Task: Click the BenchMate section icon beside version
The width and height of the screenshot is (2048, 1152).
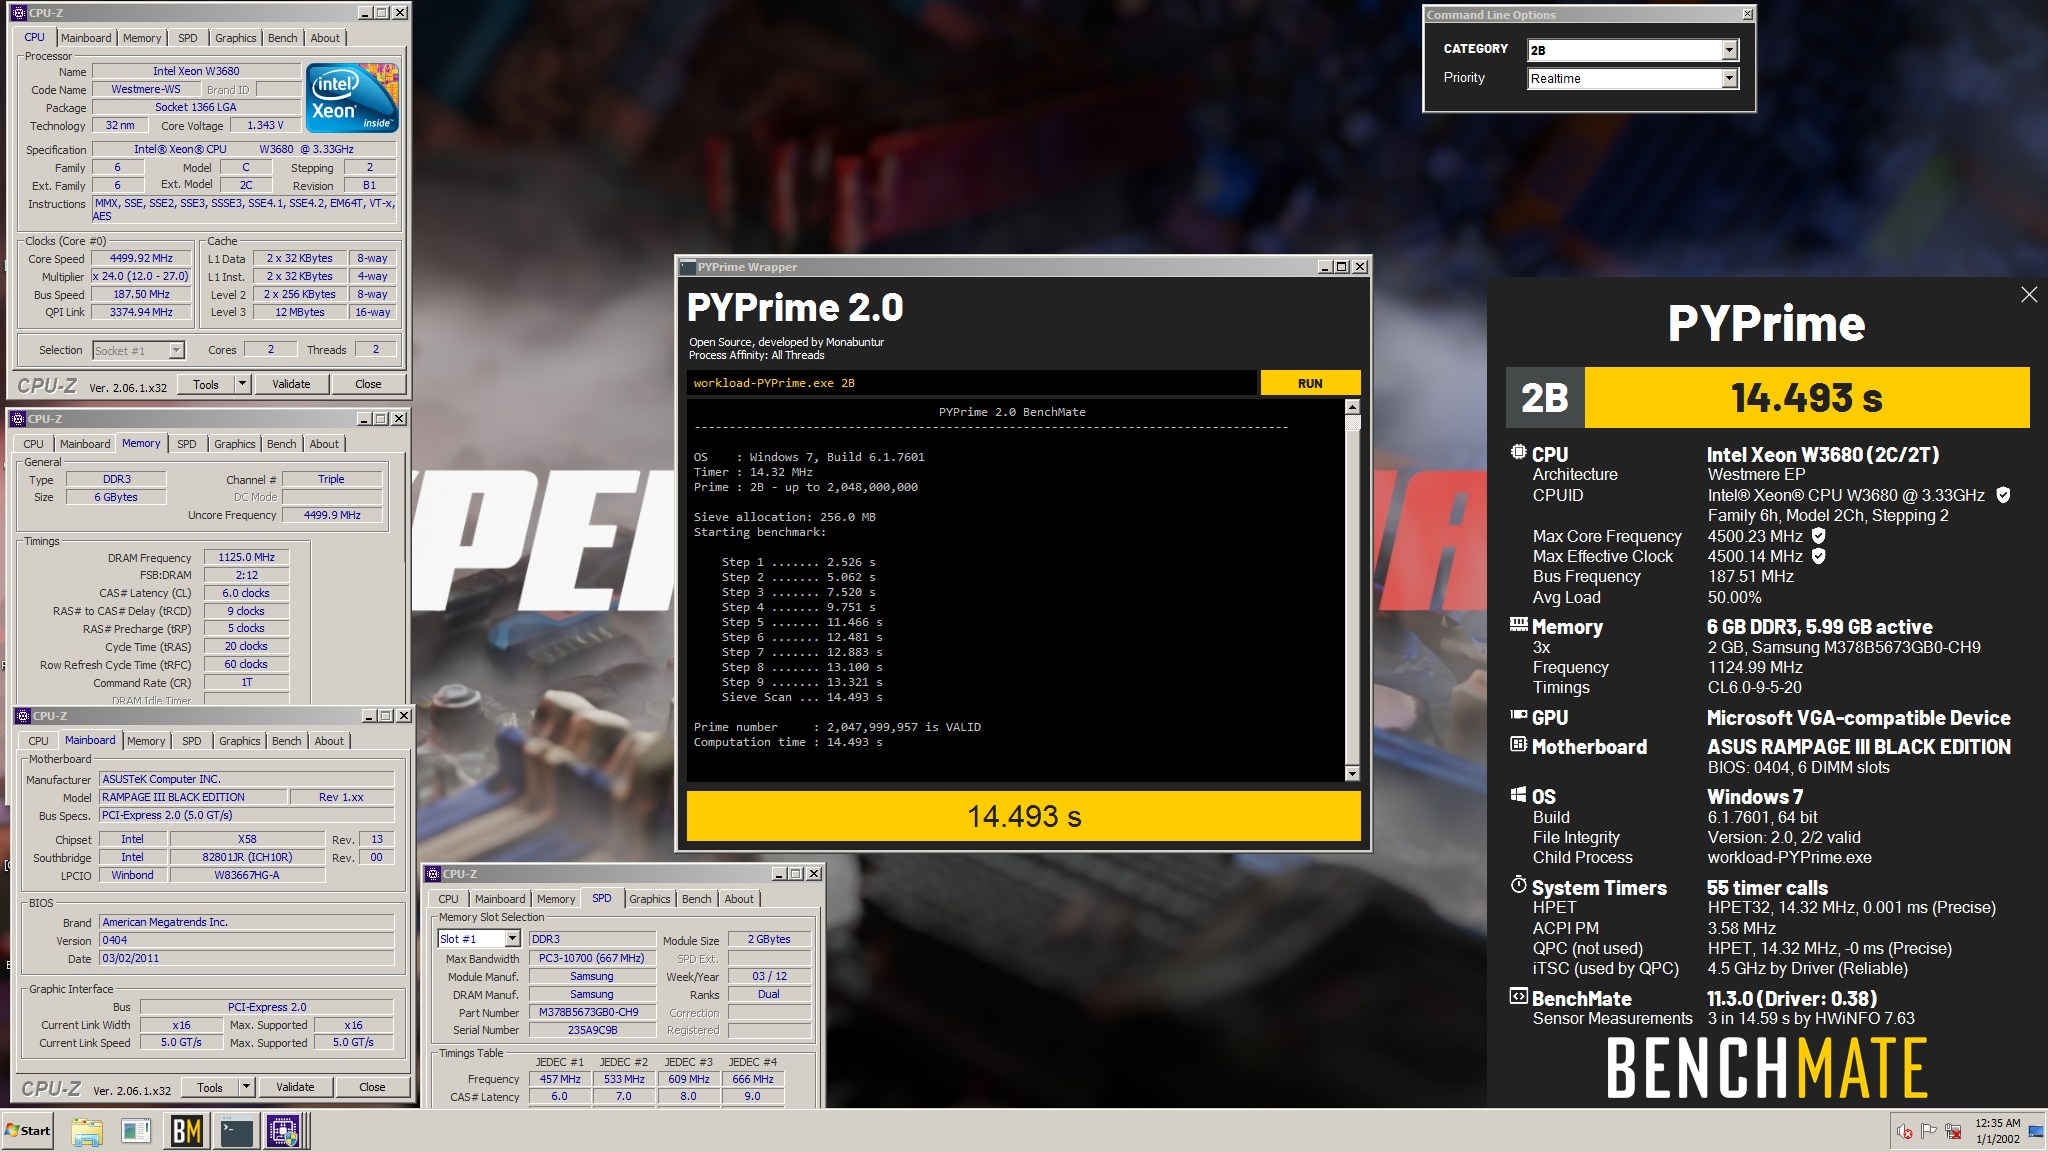Action: tap(1518, 996)
